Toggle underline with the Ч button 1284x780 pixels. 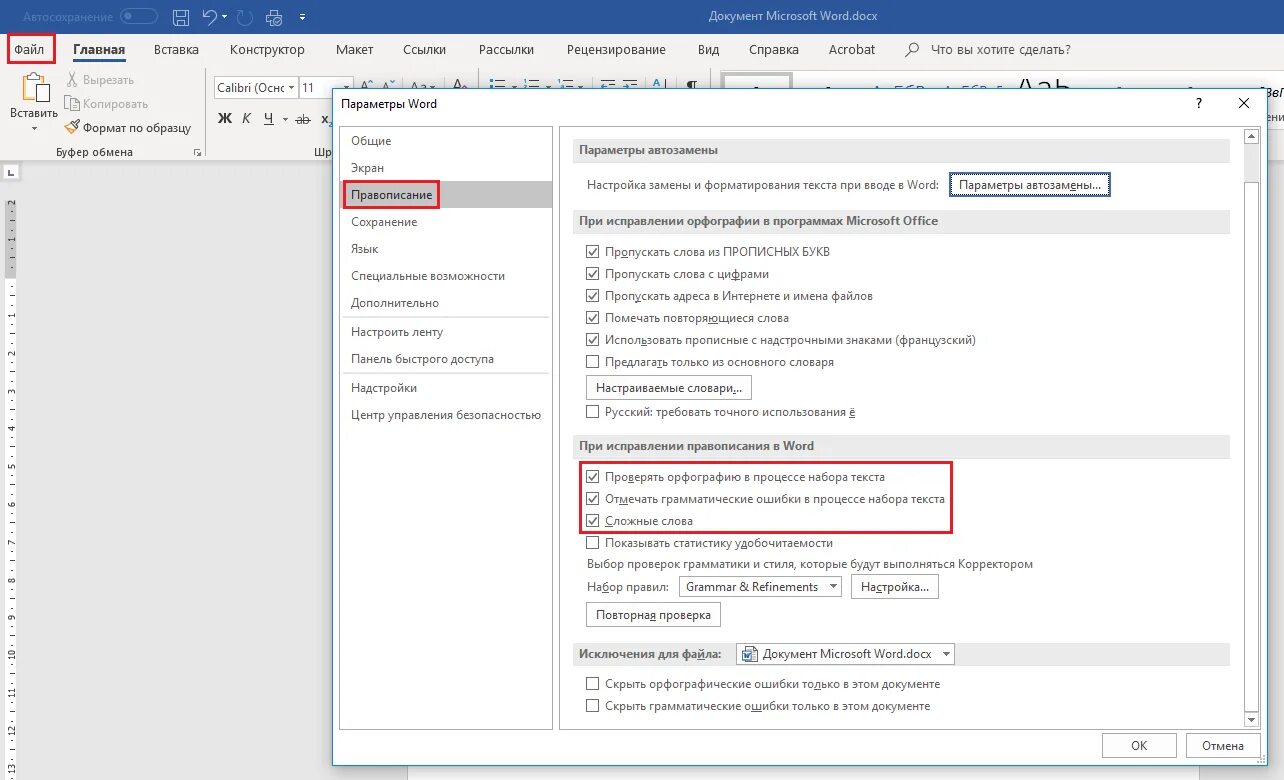pyautogui.click(x=268, y=118)
